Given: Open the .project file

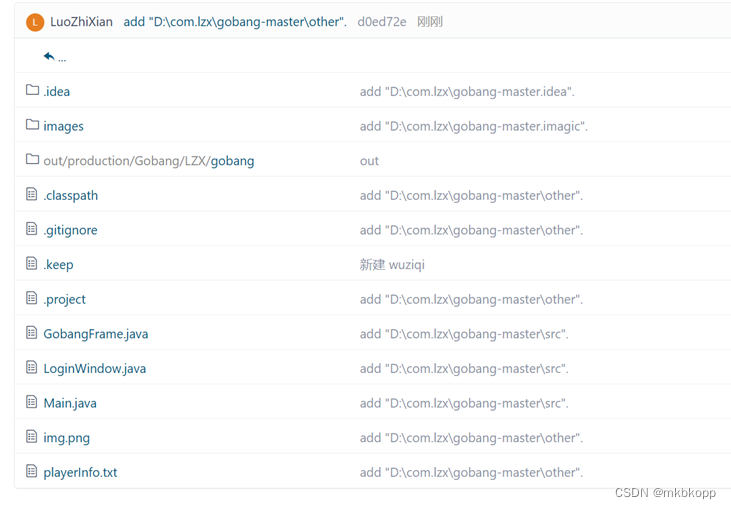Looking at the screenshot, I should [64, 299].
